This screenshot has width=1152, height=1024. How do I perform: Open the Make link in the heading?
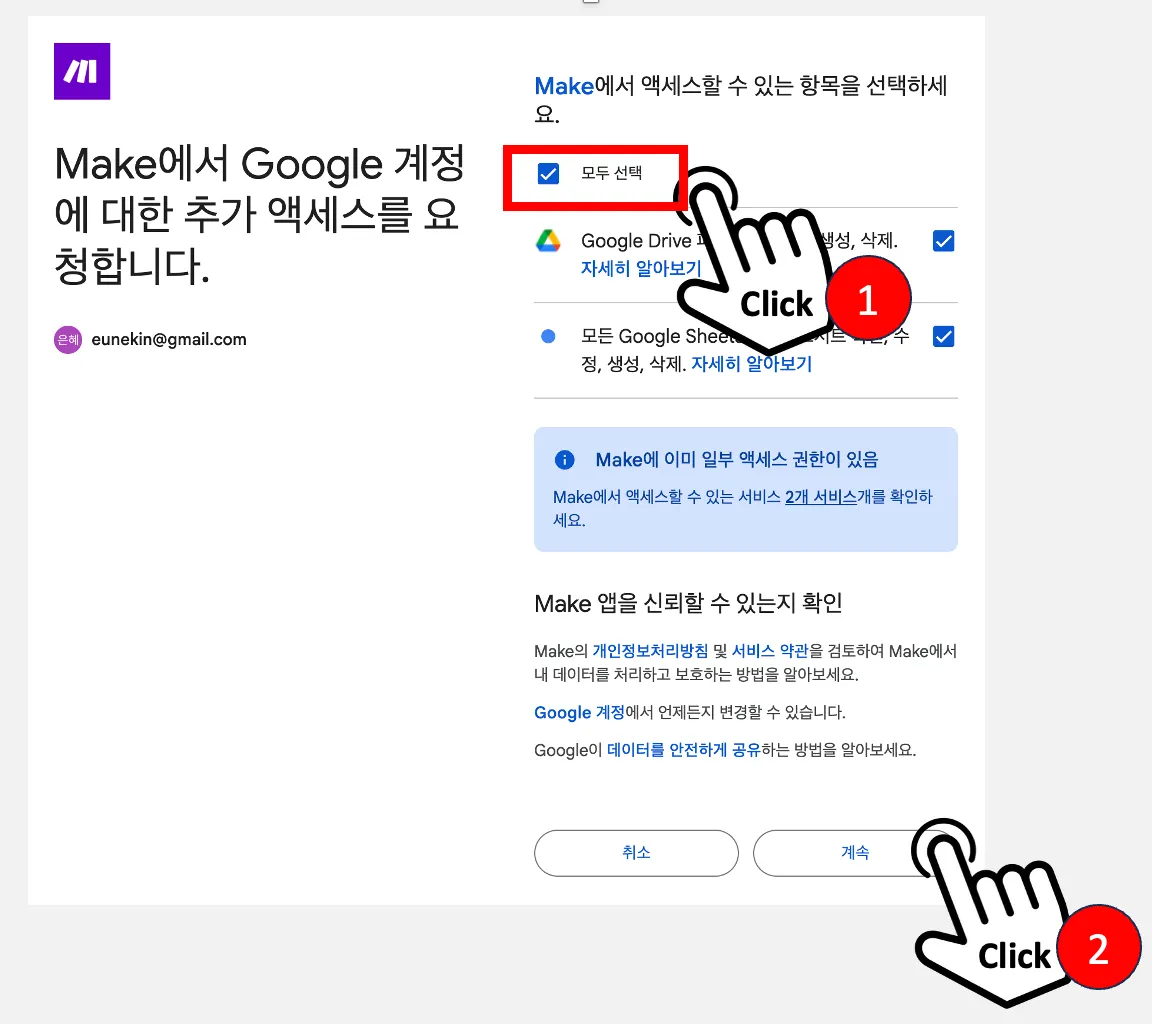(x=564, y=86)
